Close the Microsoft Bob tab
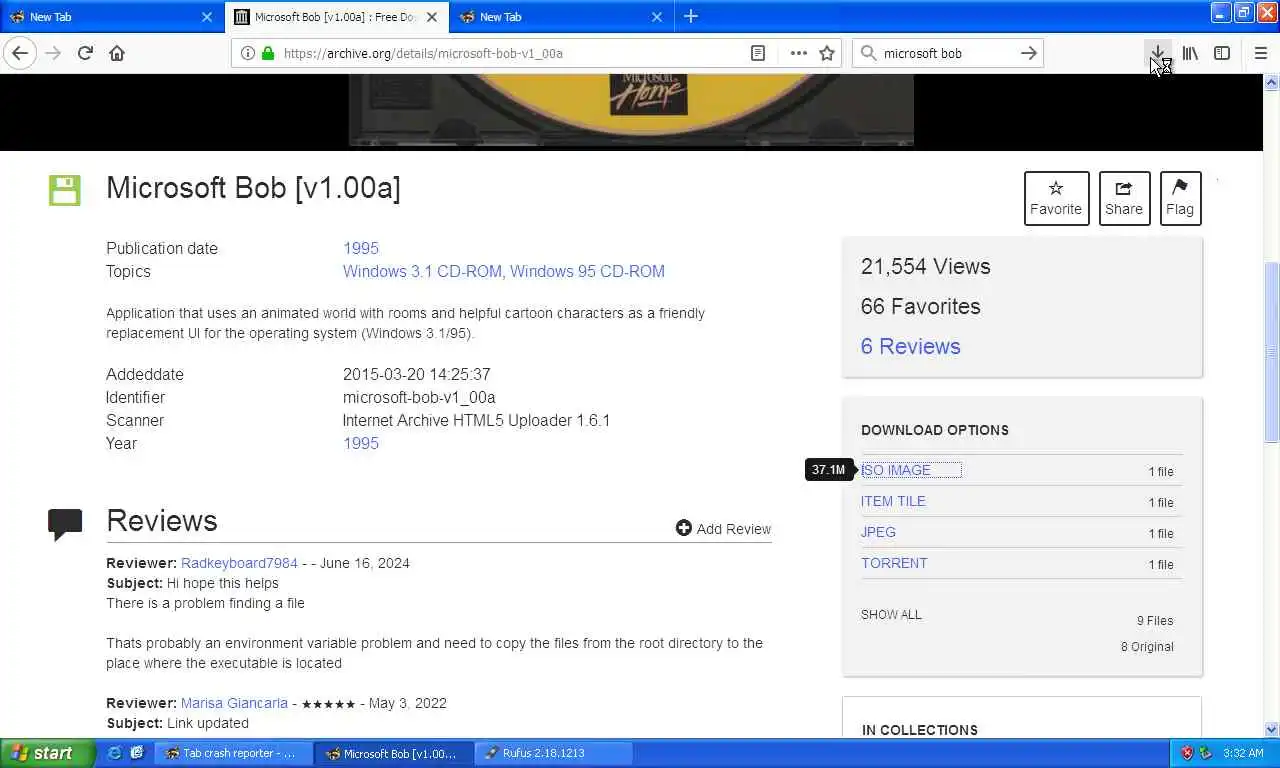Image resolution: width=1280 pixels, height=768 pixels. coord(432,17)
